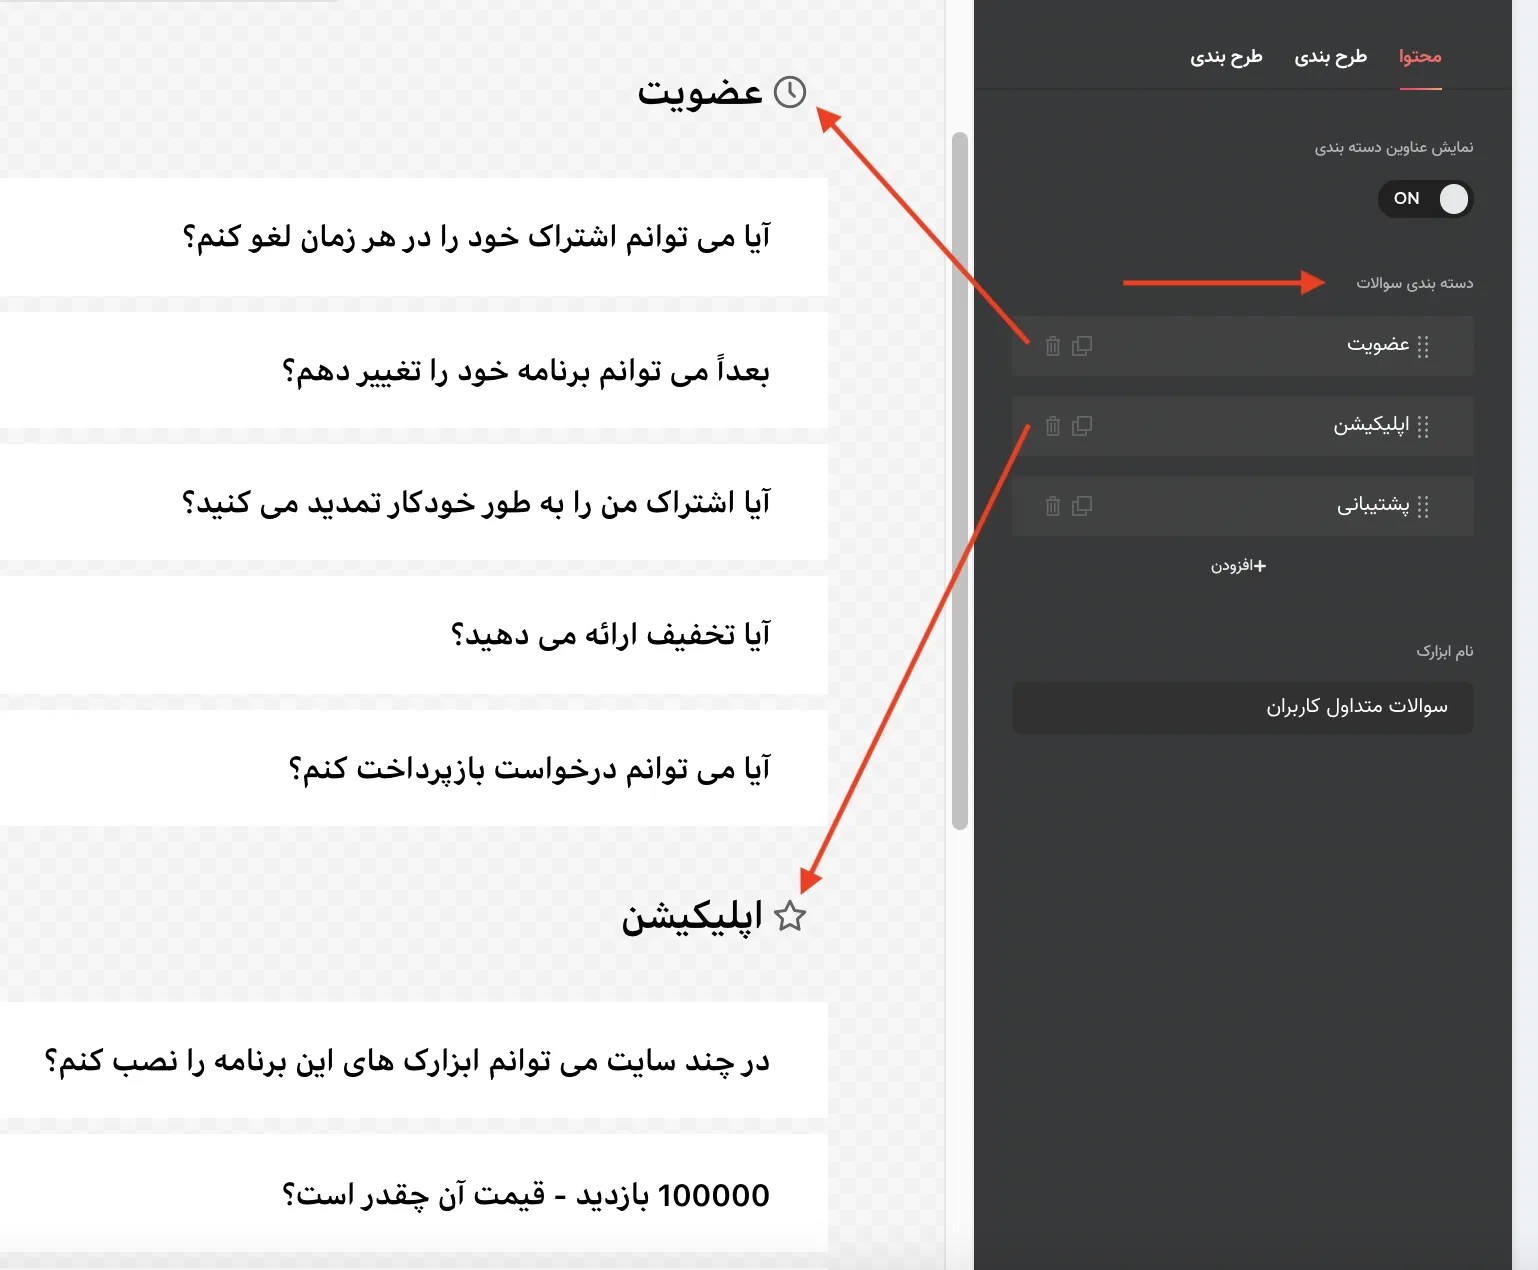Expand the question آیا می توانم اشتراک خود را لغو کنم
The image size is (1538, 1270).
click(414, 237)
